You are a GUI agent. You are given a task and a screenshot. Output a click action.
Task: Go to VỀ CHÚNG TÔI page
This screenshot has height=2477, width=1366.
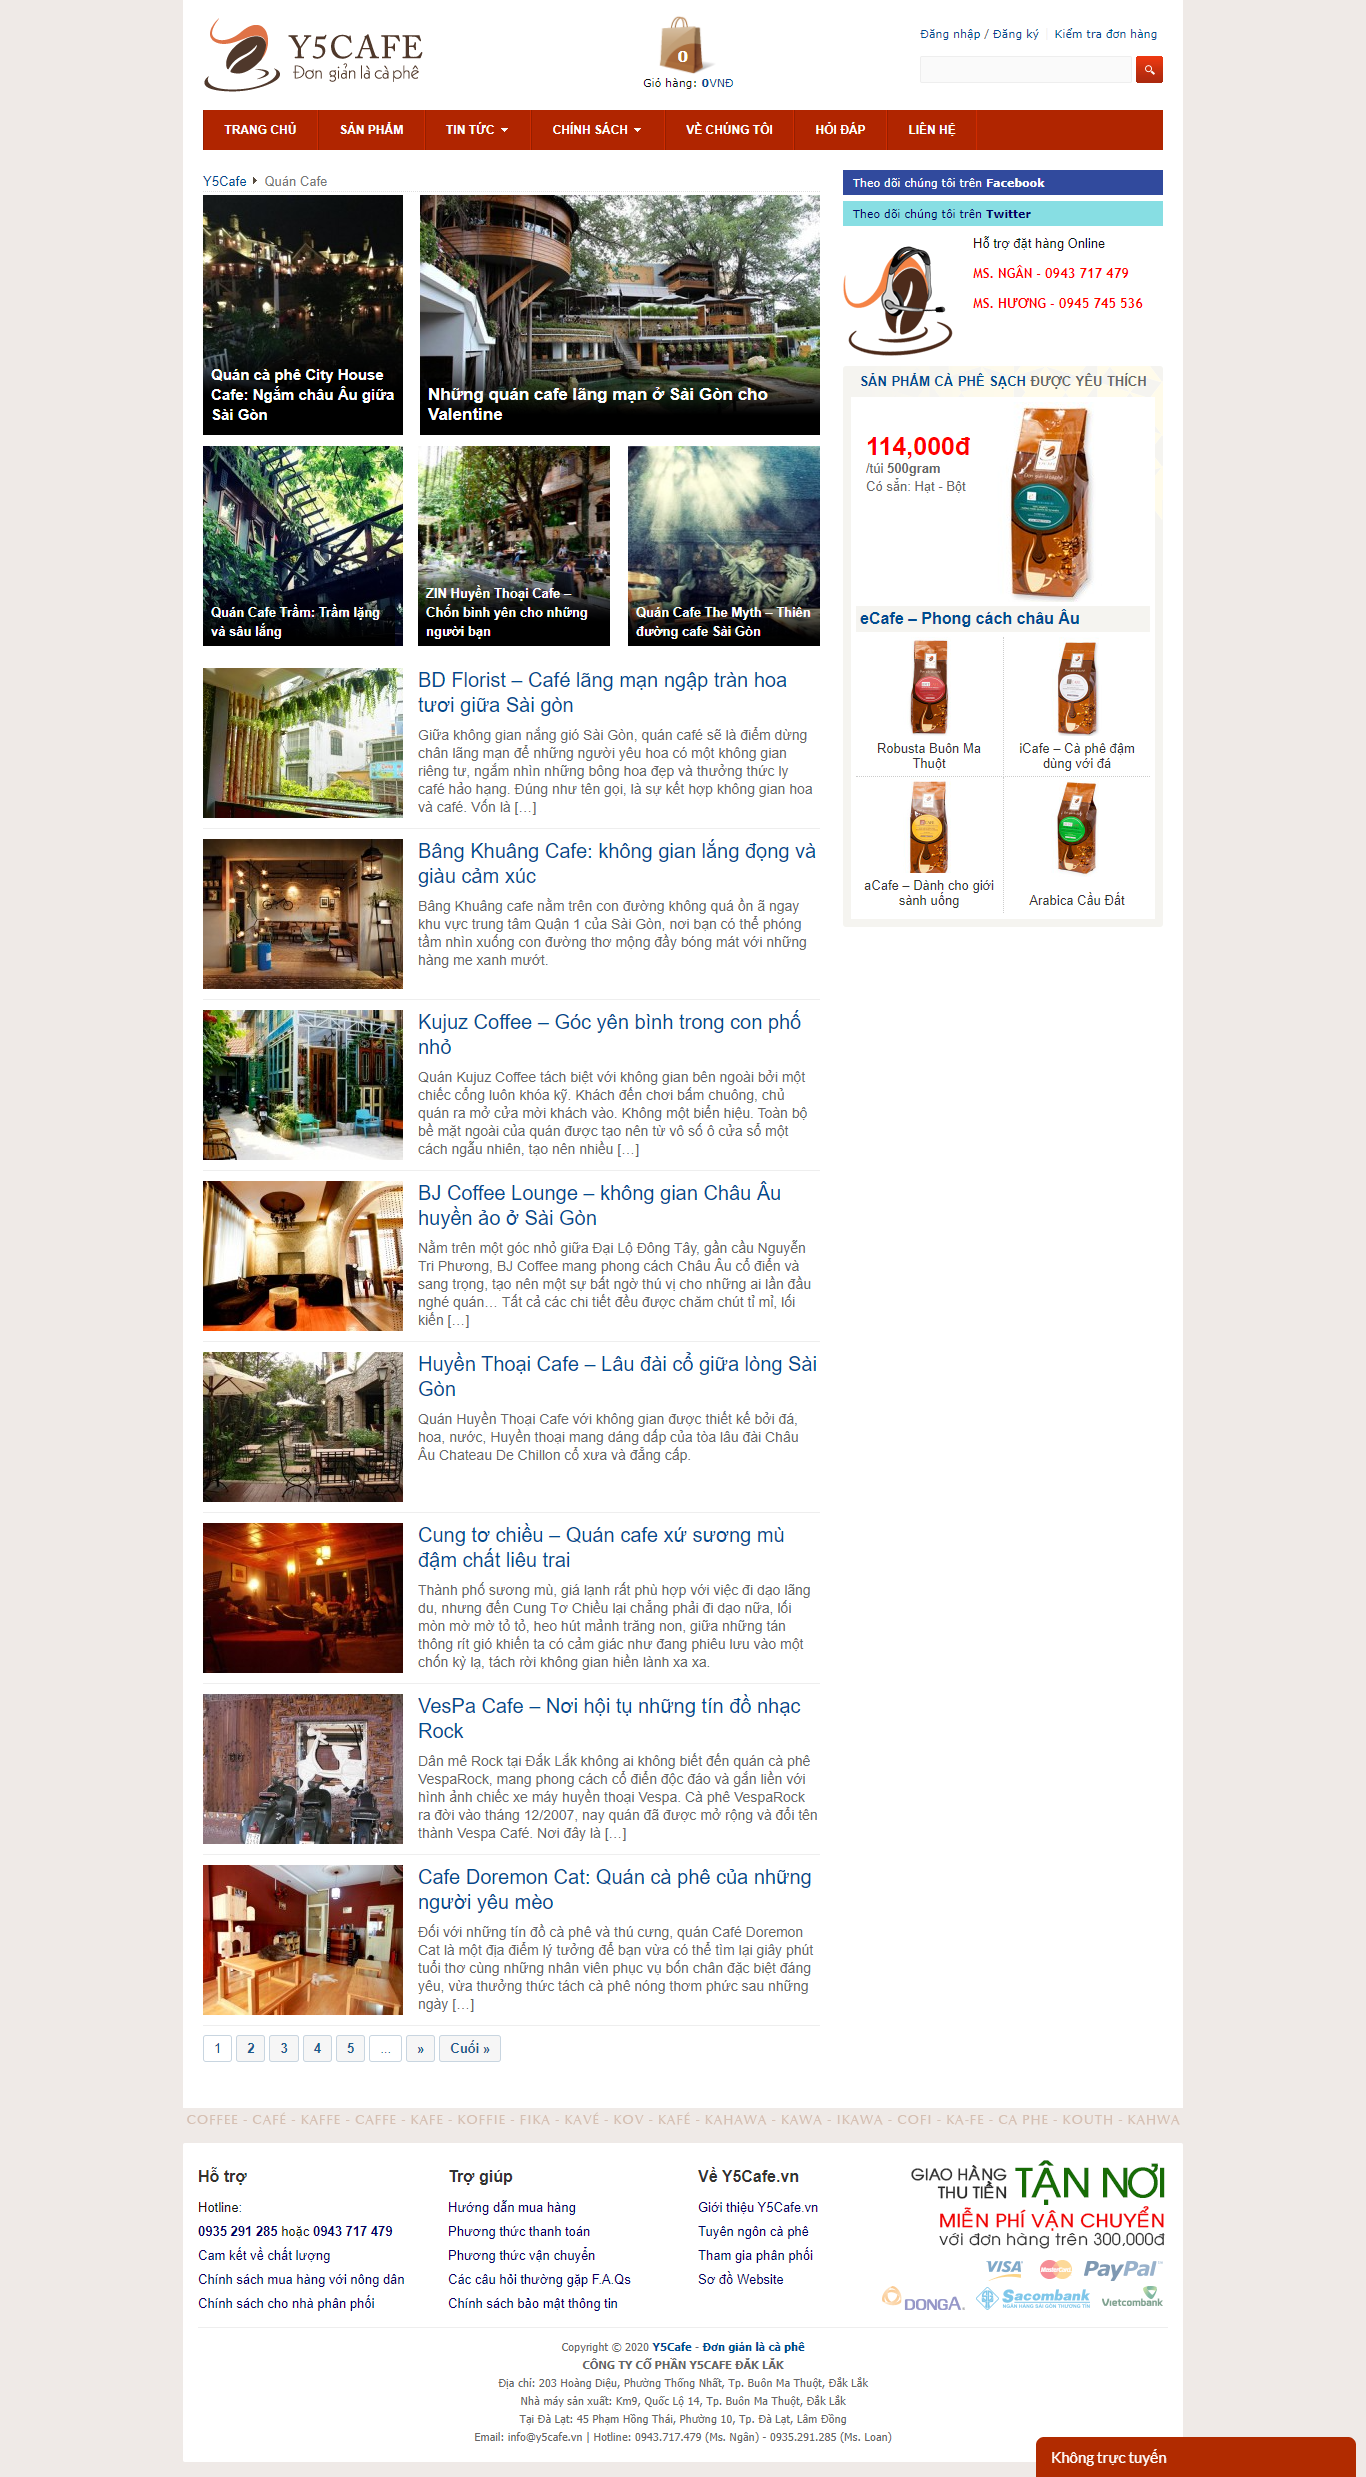click(729, 130)
